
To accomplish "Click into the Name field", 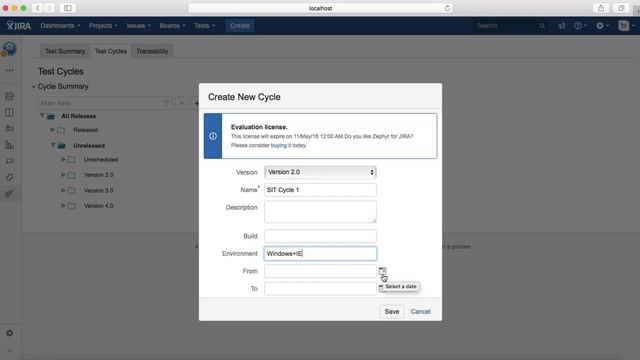I will [320, 190].
